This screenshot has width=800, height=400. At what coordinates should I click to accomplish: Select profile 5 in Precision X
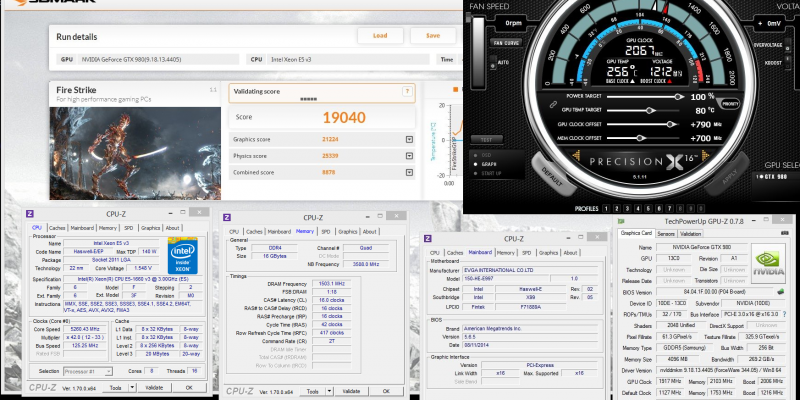[x=648, y=209]
